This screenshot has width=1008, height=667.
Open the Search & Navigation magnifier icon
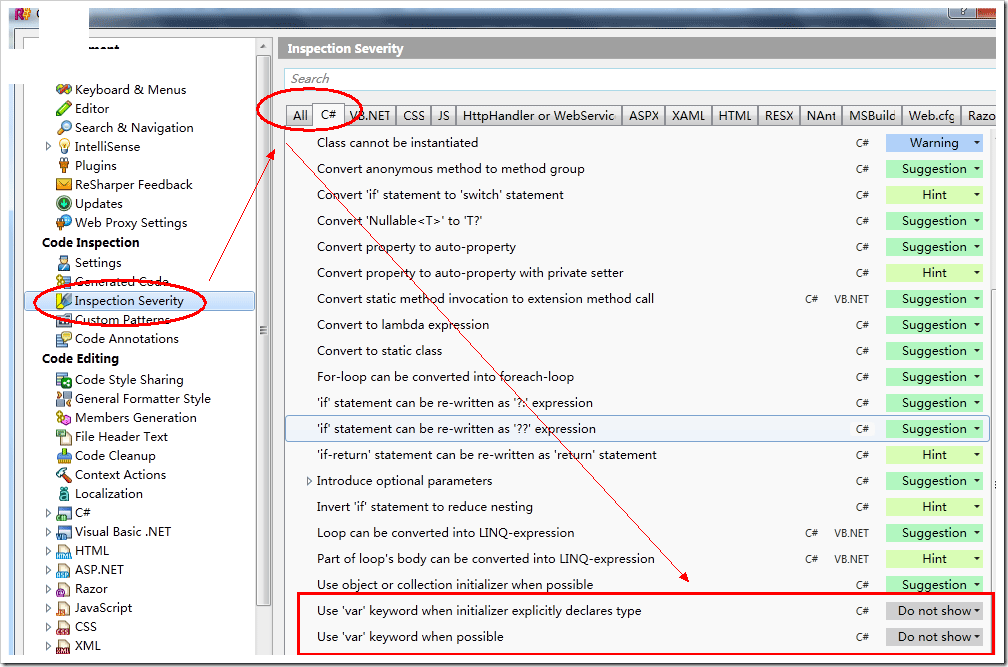(x=64, y=128)
